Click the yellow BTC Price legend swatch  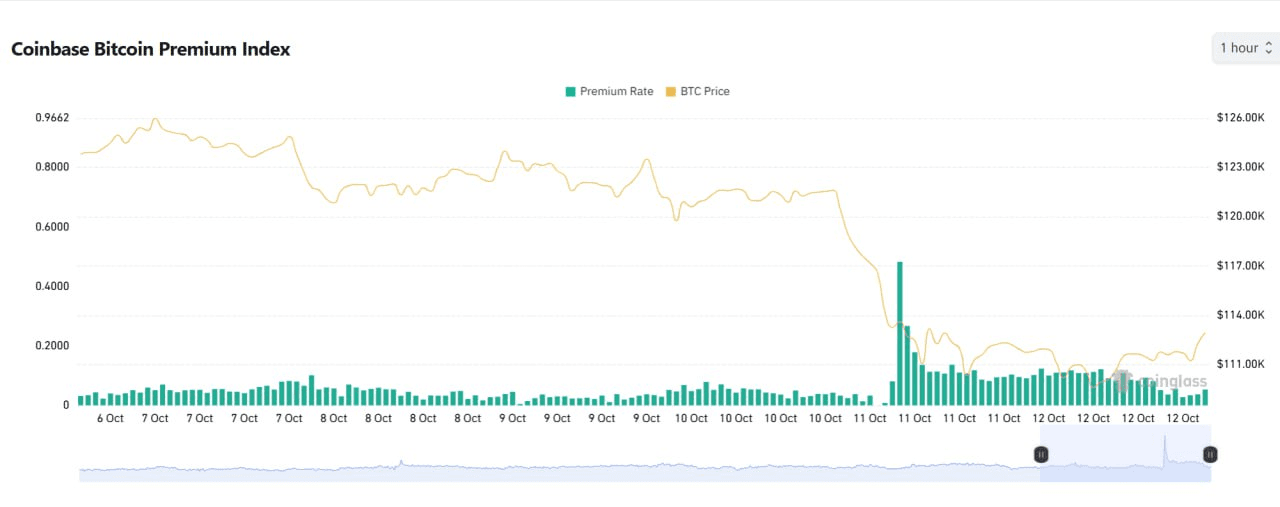click(x=672, y=91)
